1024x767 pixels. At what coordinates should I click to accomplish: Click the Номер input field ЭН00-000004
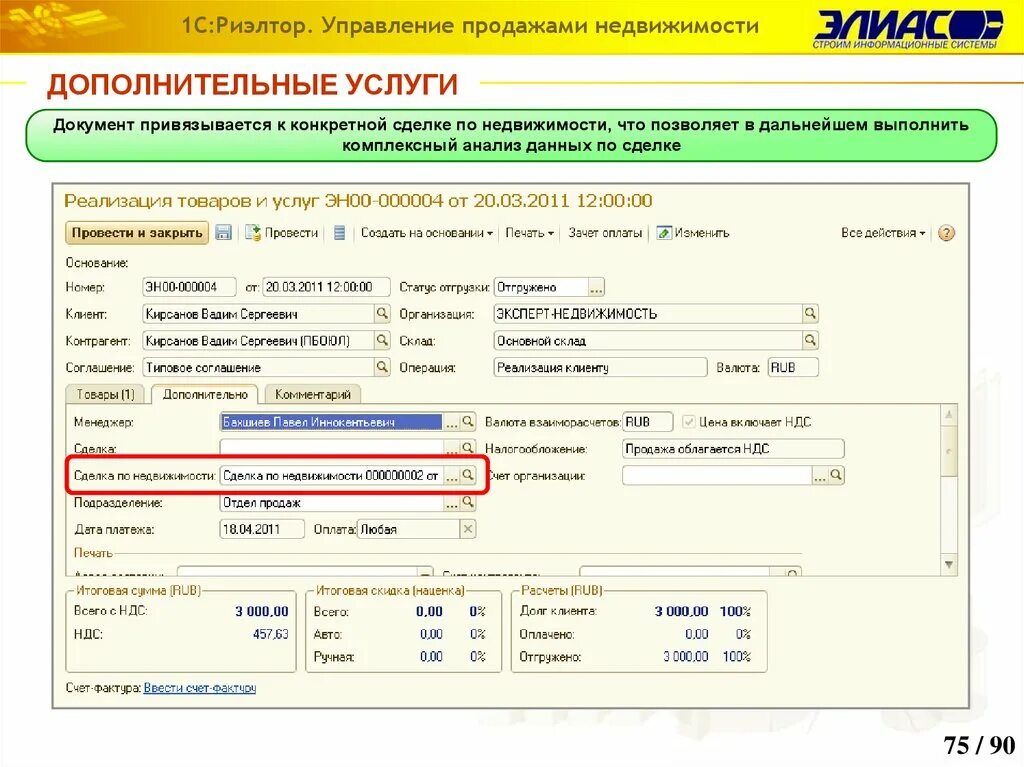189,287
